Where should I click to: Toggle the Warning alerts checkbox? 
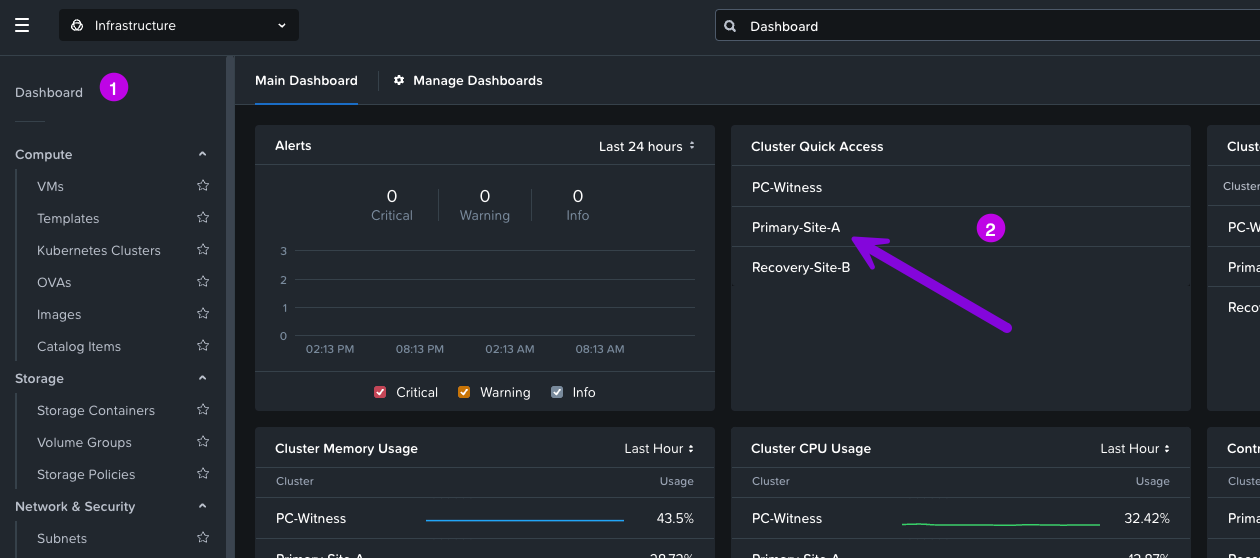point(464,392)
